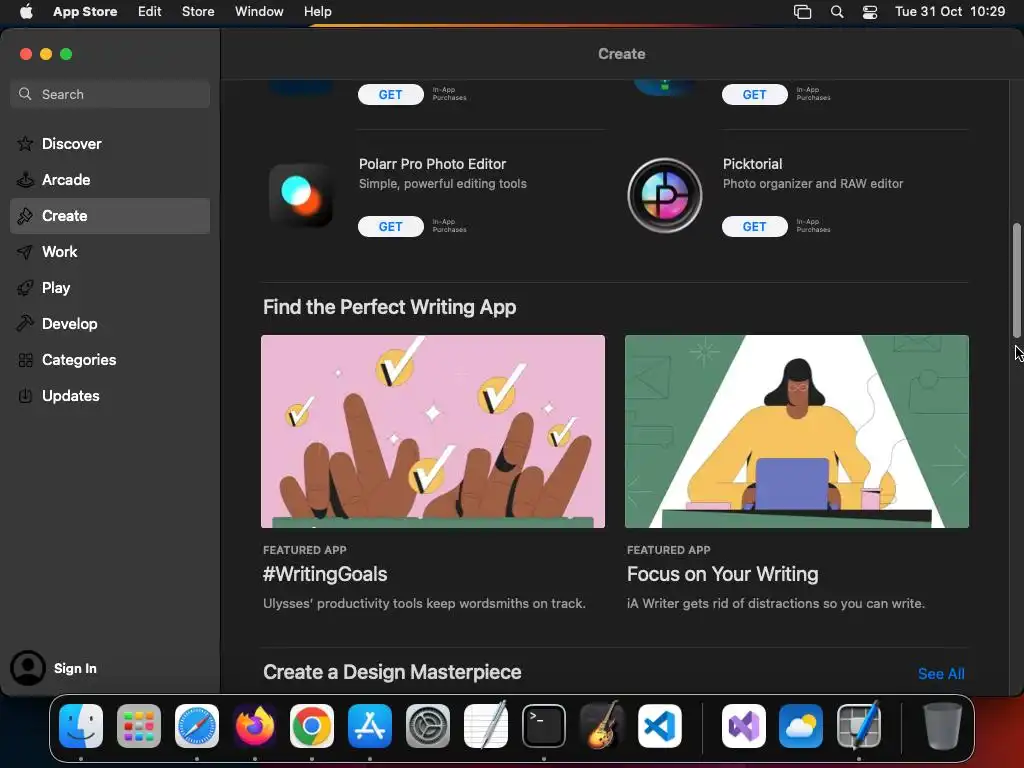Open the grid-and-pencil app in the Dock
This screenshot has height=768, width=1024.
coord(859,725)
